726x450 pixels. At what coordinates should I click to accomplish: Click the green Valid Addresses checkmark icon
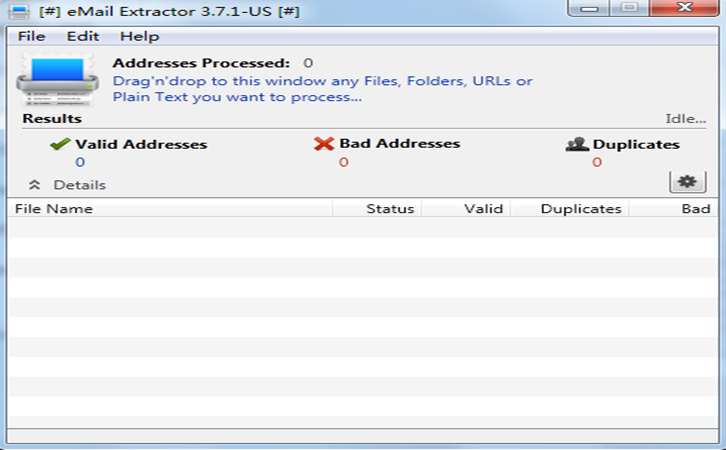pyautogui.click(x=60, y=144)
